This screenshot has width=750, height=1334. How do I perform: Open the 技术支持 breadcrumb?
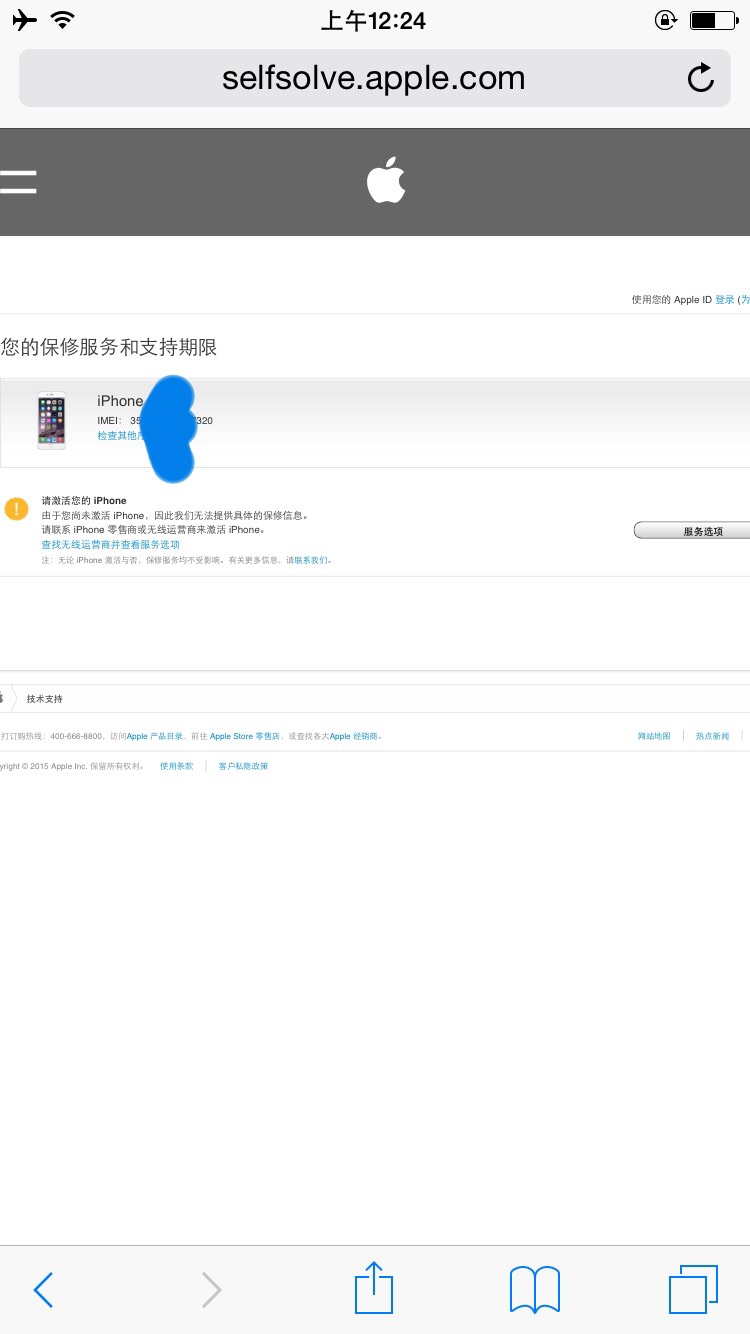[45, 699]
